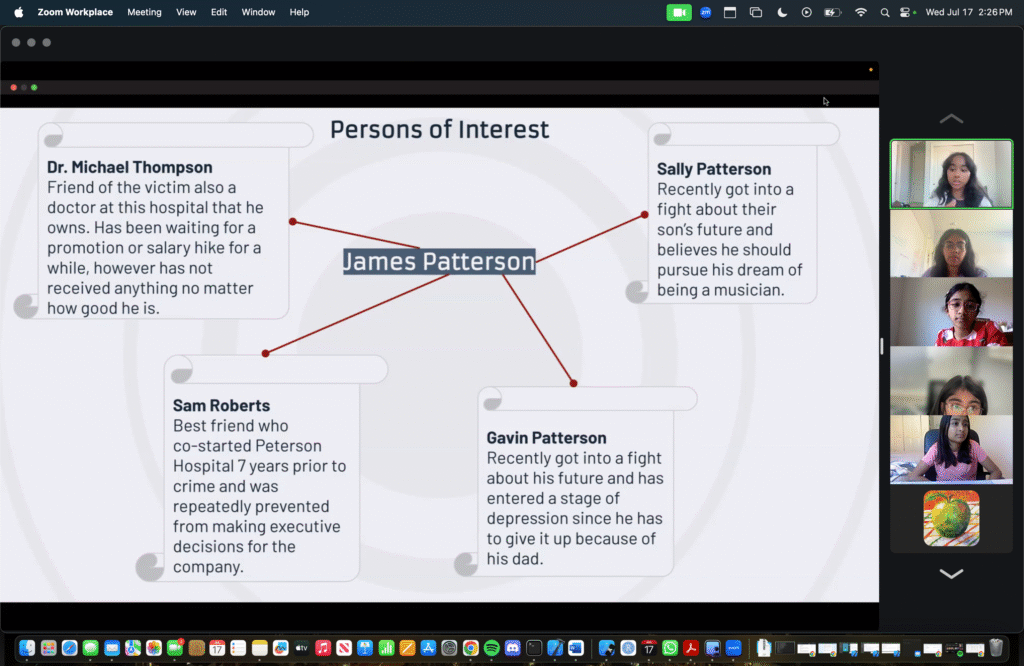Click the green camera icon in menu bar
1024x666 pixels.
[679, 12]
